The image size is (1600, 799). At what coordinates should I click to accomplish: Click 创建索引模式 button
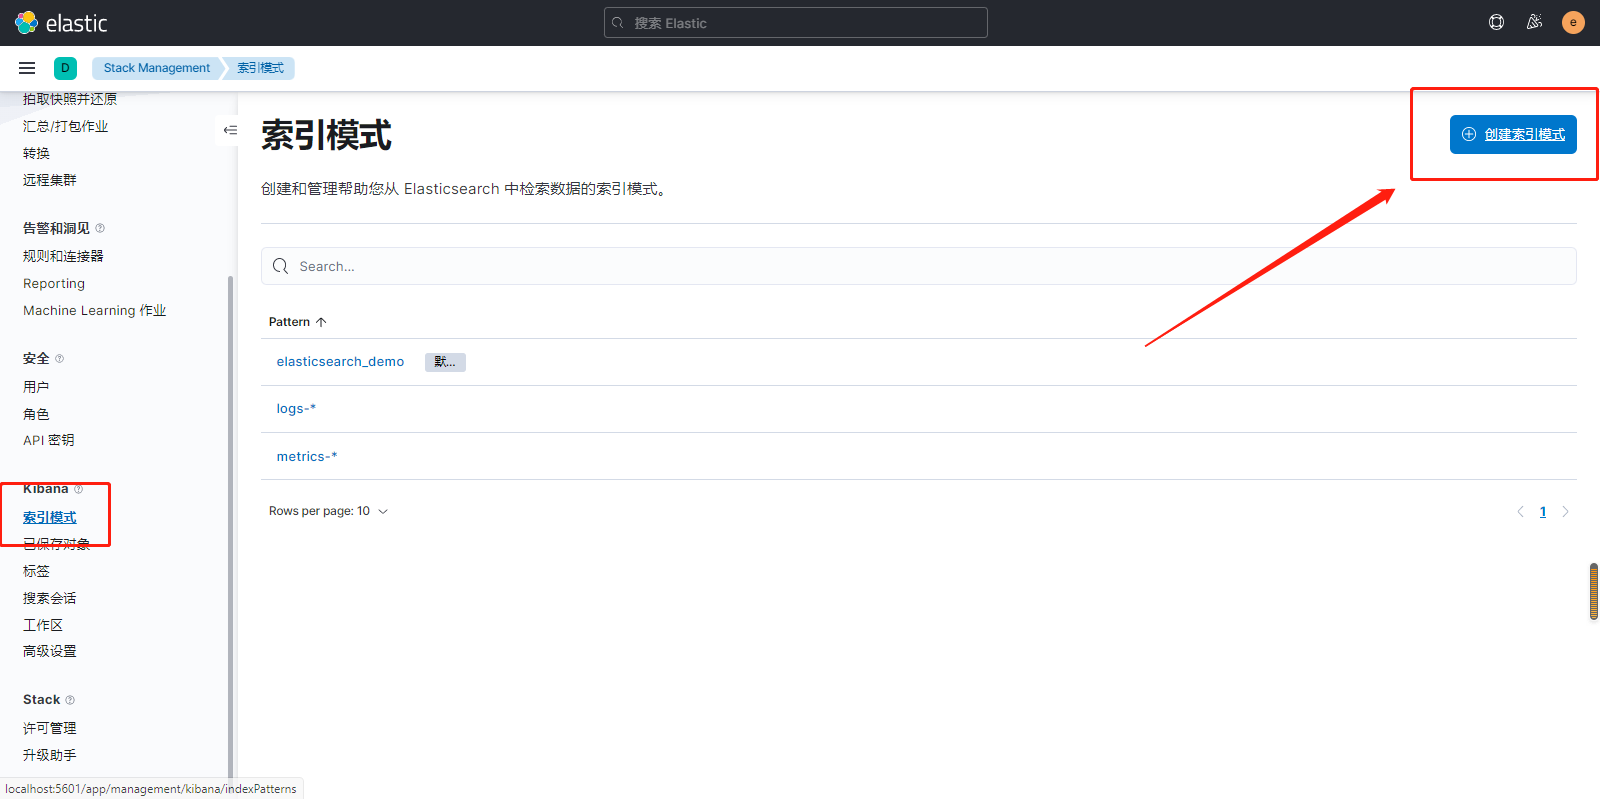[1513, 134]
